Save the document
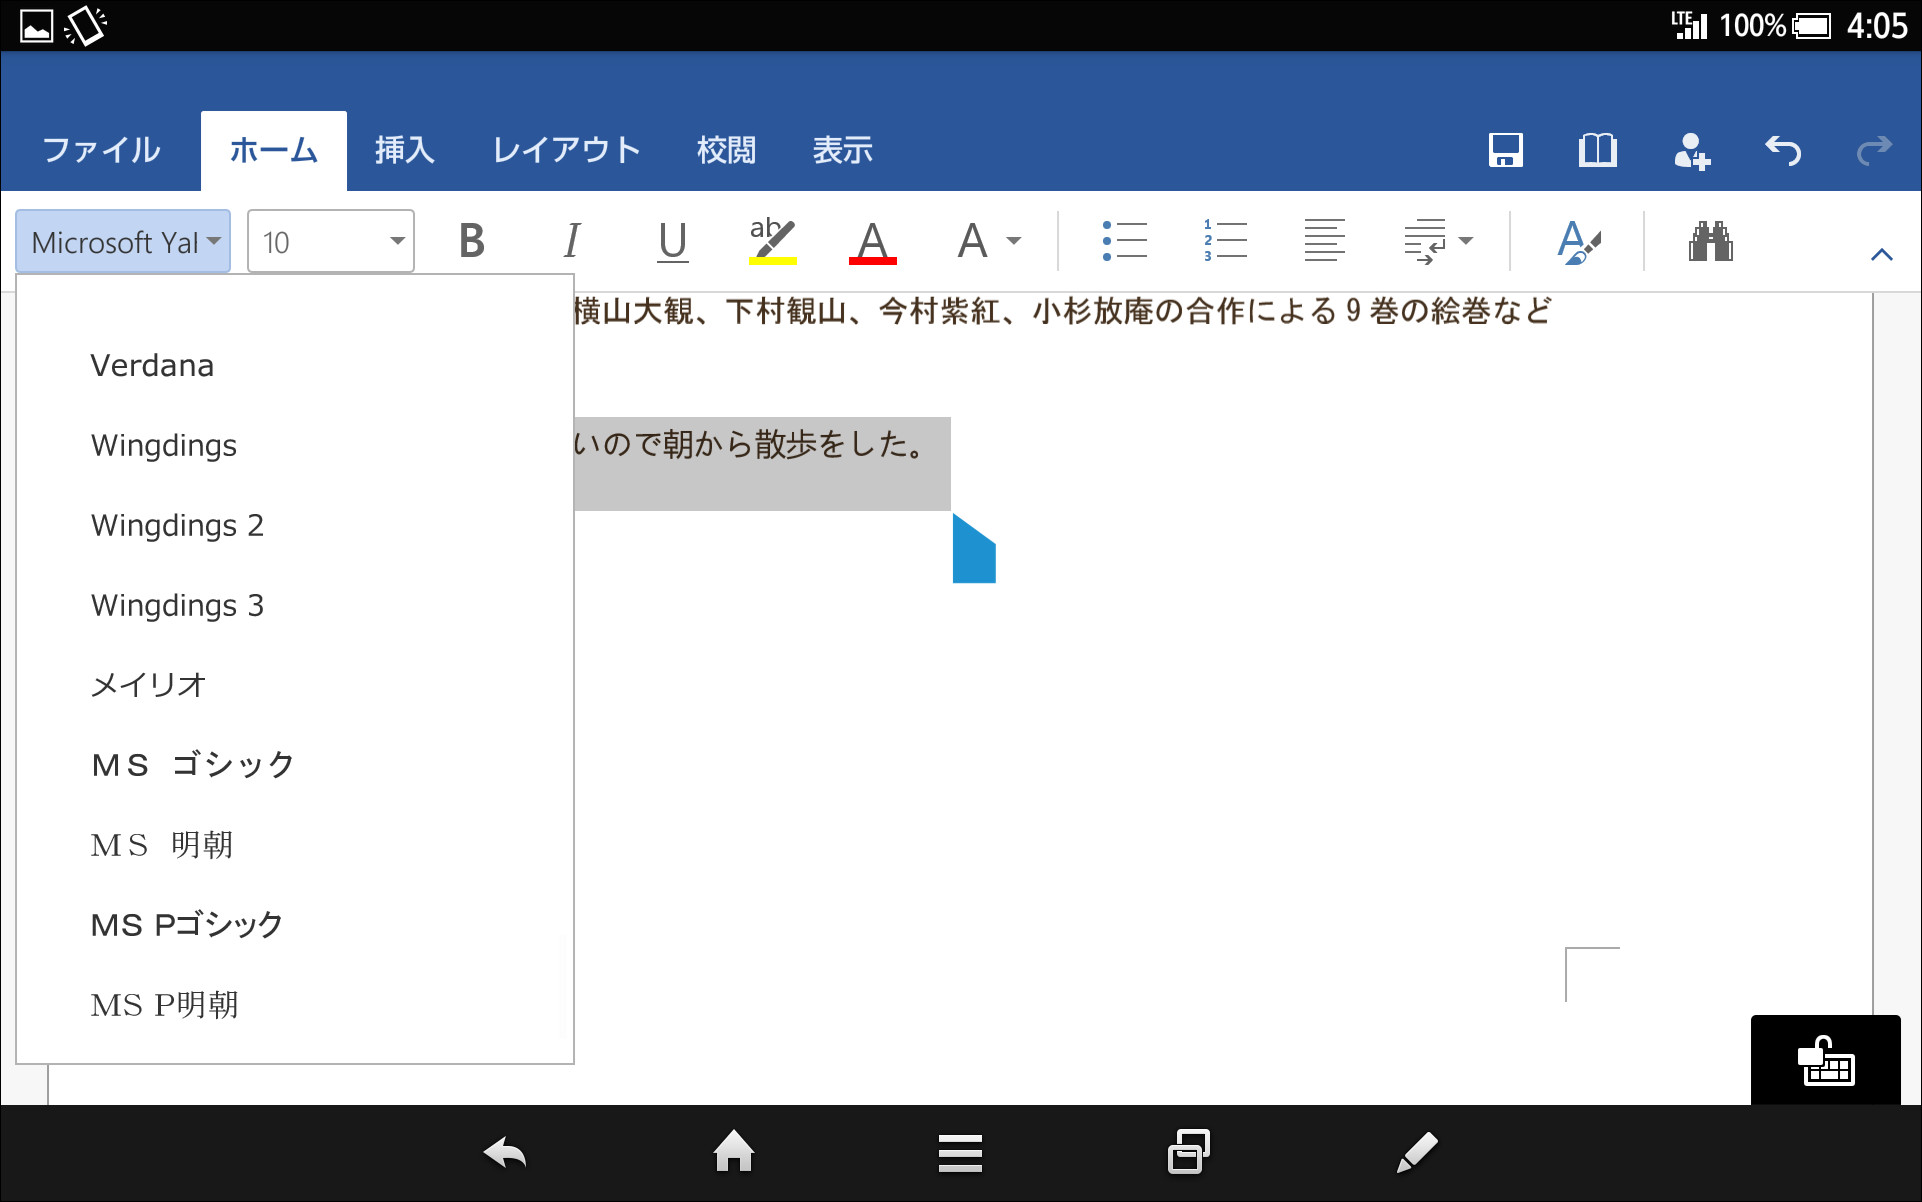Screen dimensions: 1922x1202 [1505, 150]
